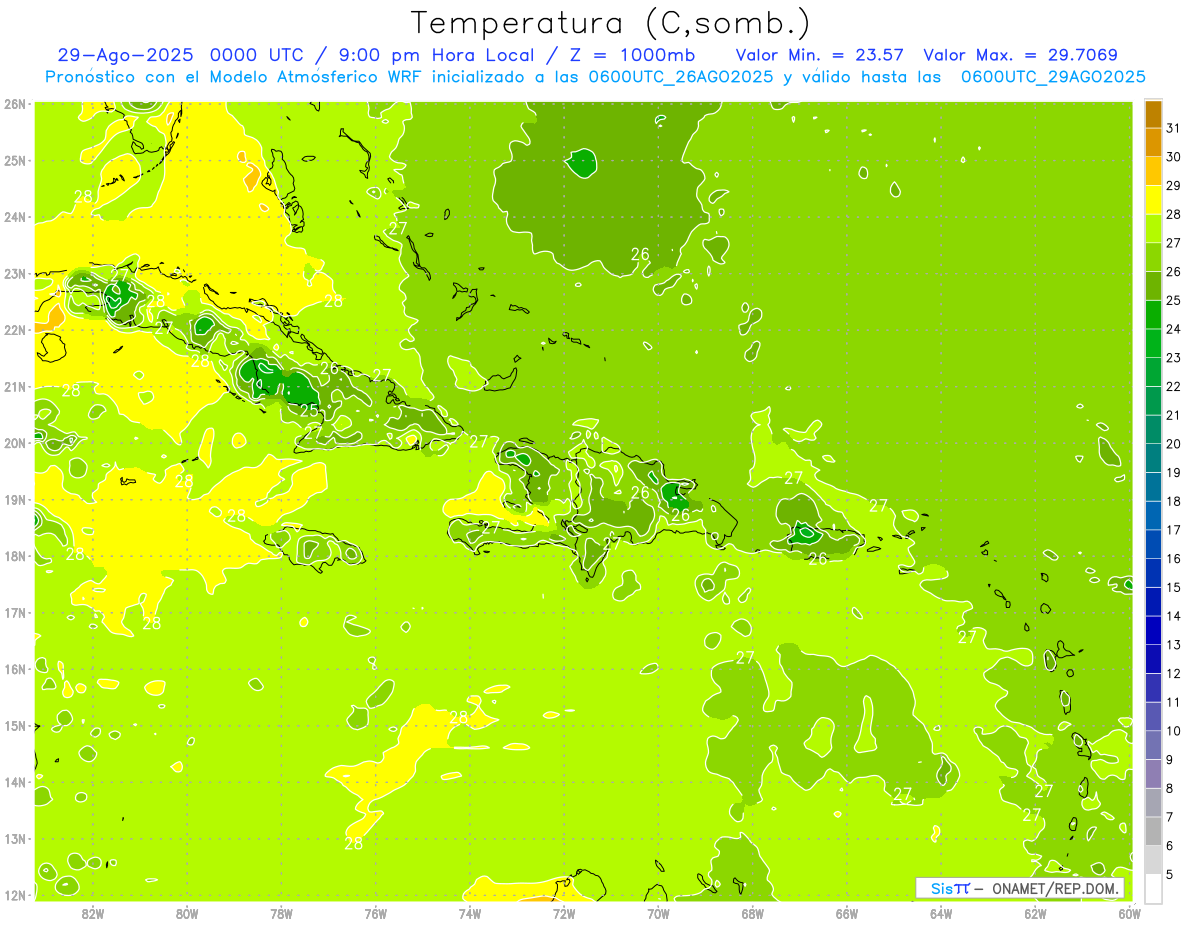Screen dimensions: 1200x927
Task: Click the "80W" longitude label
Action: [187, 912]
